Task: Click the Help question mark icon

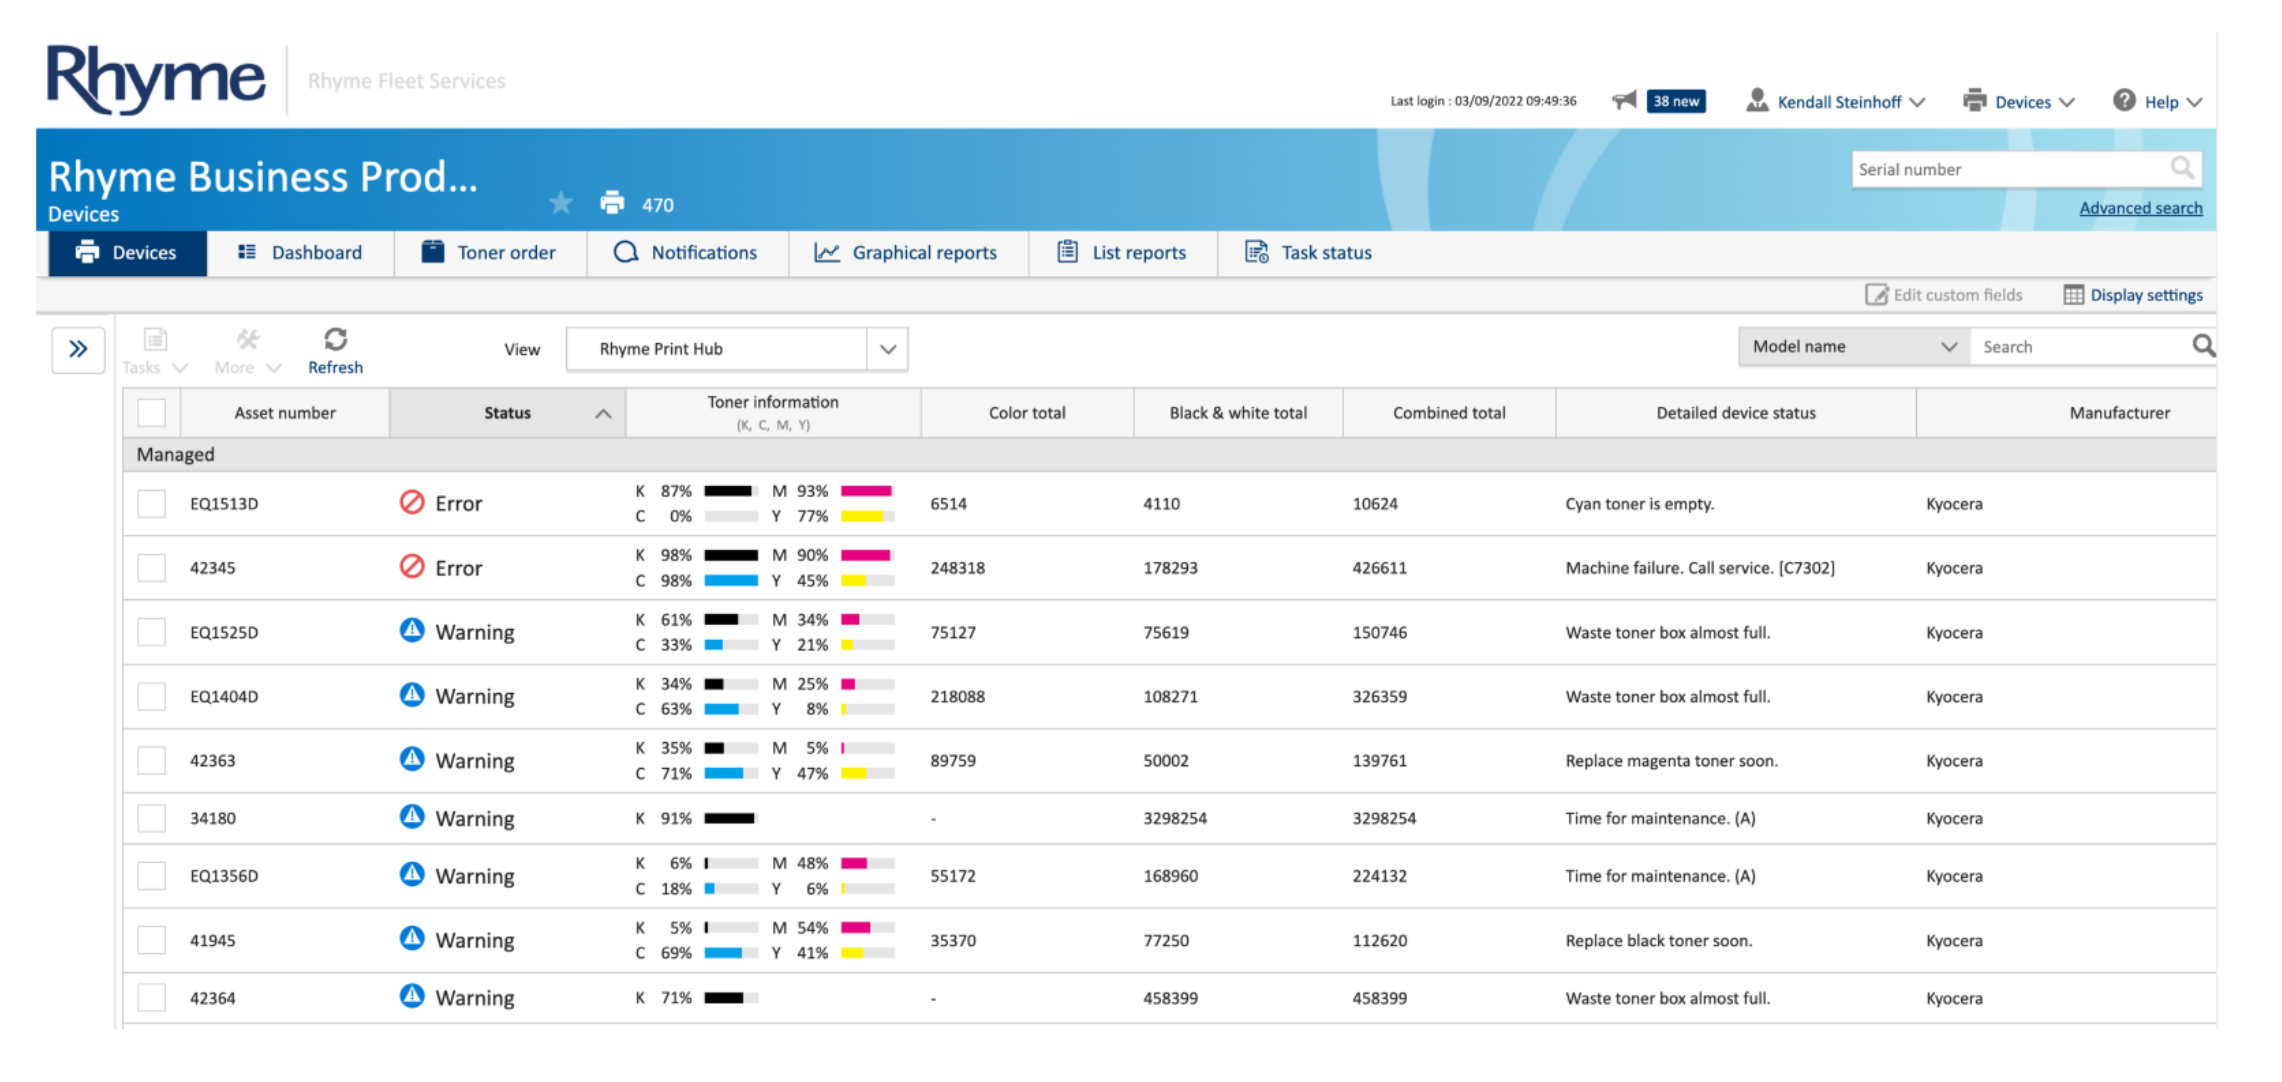Action: (2124, 100)
